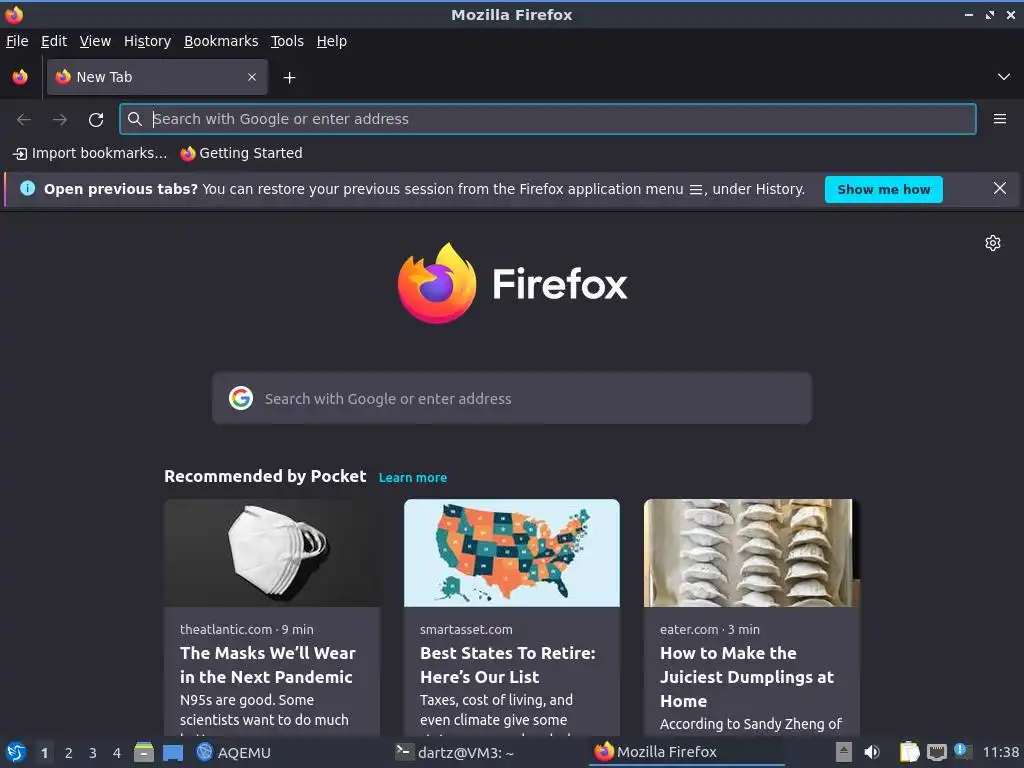This screenshot has height=768, width=1024.
Task: Open new tab personalize gear settings
Action: click(x=993, y=243)
